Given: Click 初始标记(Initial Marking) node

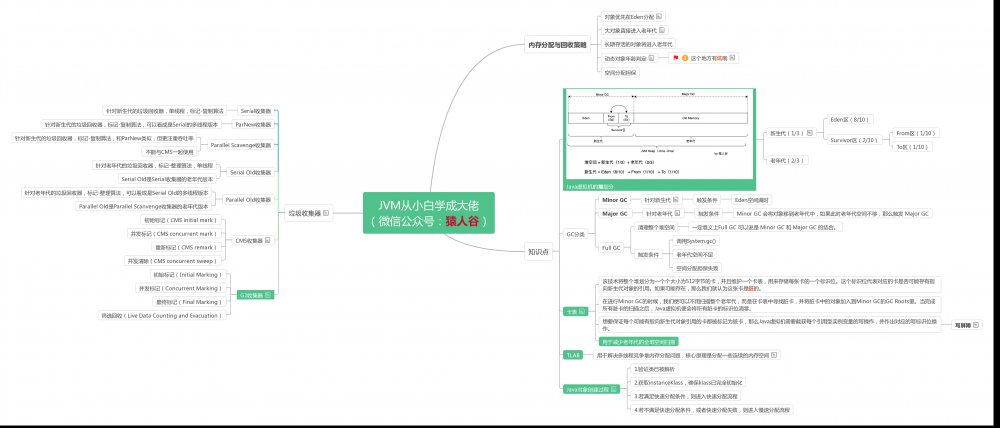Looking at the screenshot, I should tap(187, 274).
